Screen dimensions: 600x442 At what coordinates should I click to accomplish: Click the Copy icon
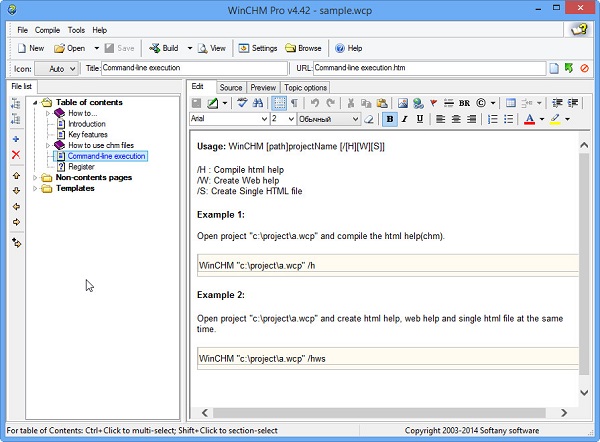[366, 103]
